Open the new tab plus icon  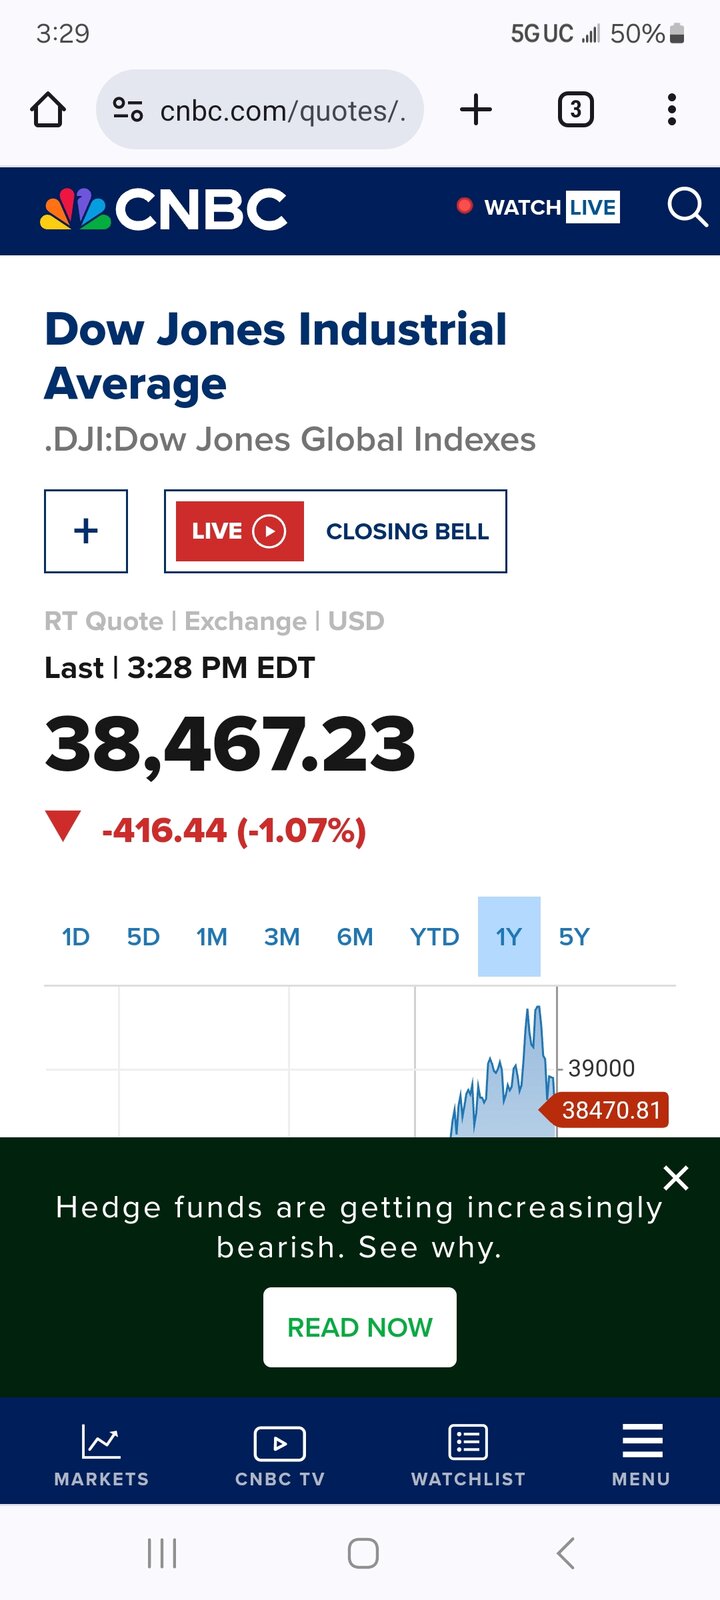pyautogui.click(x=476, y=110)
